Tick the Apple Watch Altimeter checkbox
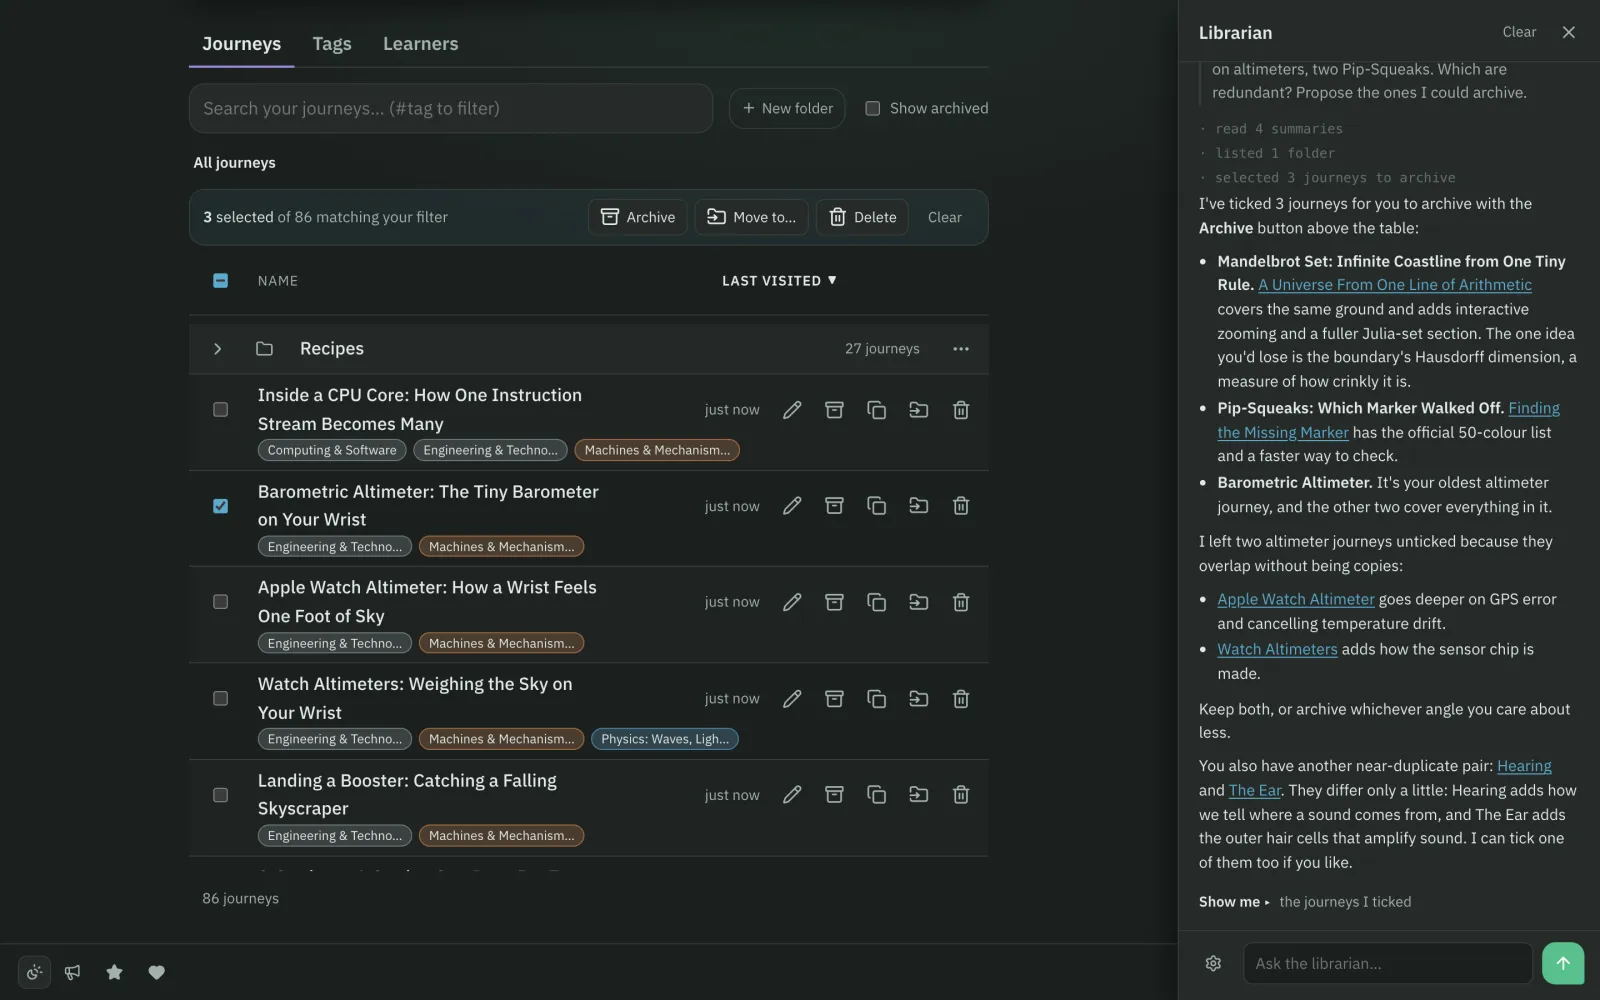This screenshot has width=1600, height=1000. coord(221,602)
